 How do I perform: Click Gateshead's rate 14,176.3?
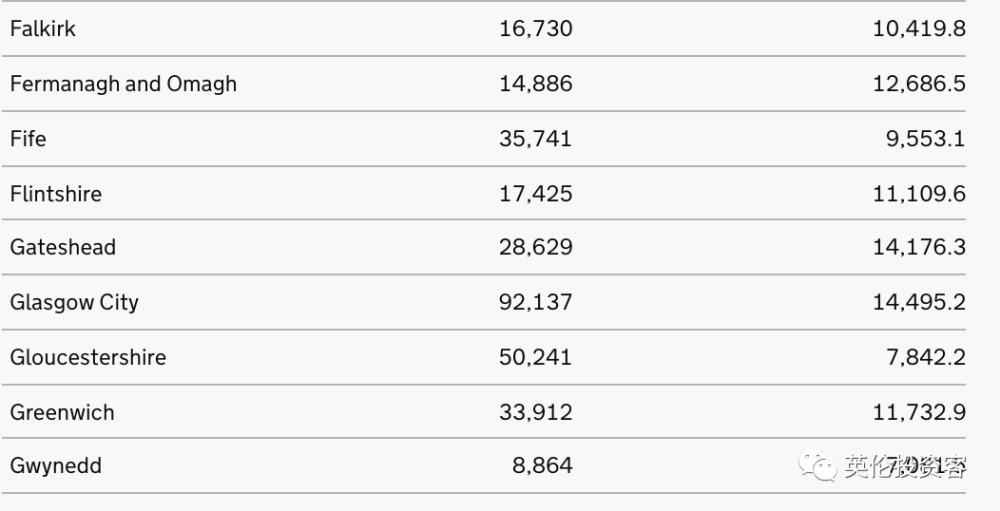(919, 248)
